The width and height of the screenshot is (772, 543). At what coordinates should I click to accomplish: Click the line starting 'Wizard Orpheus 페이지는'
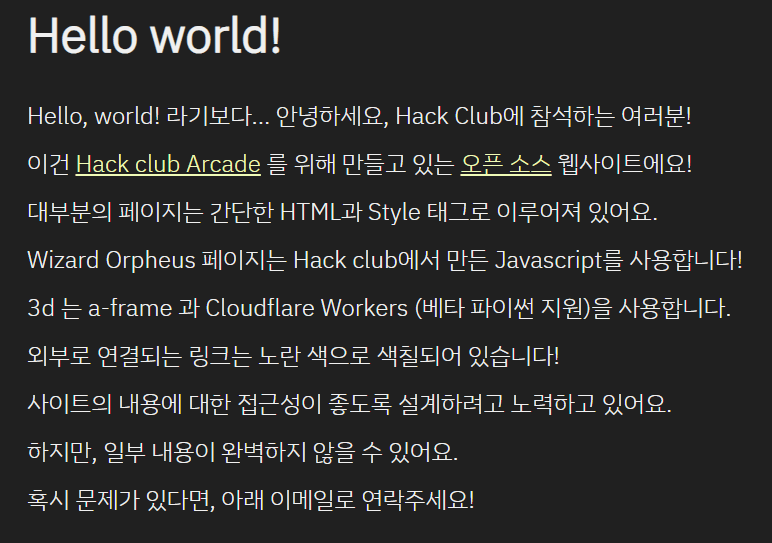(385, 260)
